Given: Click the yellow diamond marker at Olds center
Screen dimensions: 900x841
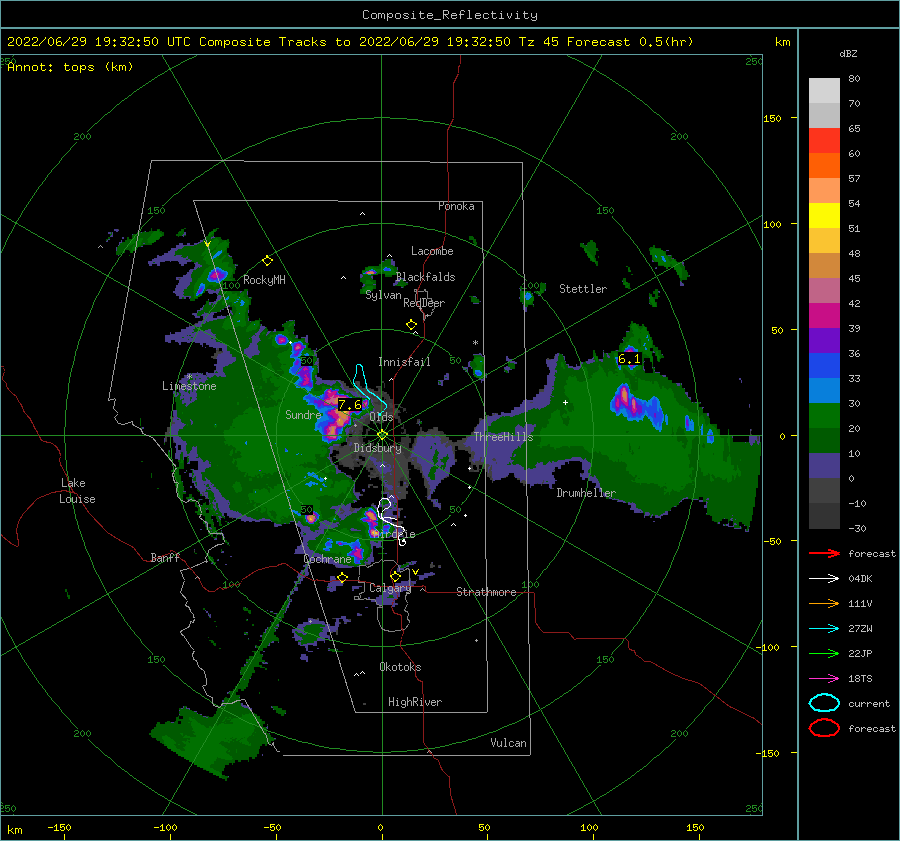Looking at the screenshot, I should [382, 435].
